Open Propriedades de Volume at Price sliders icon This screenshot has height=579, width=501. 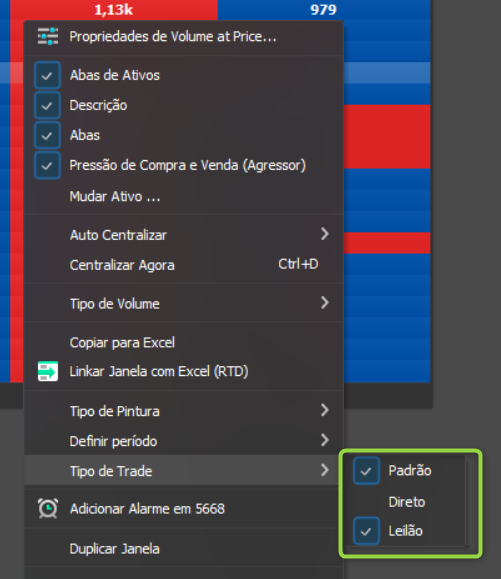pos(48,36)
